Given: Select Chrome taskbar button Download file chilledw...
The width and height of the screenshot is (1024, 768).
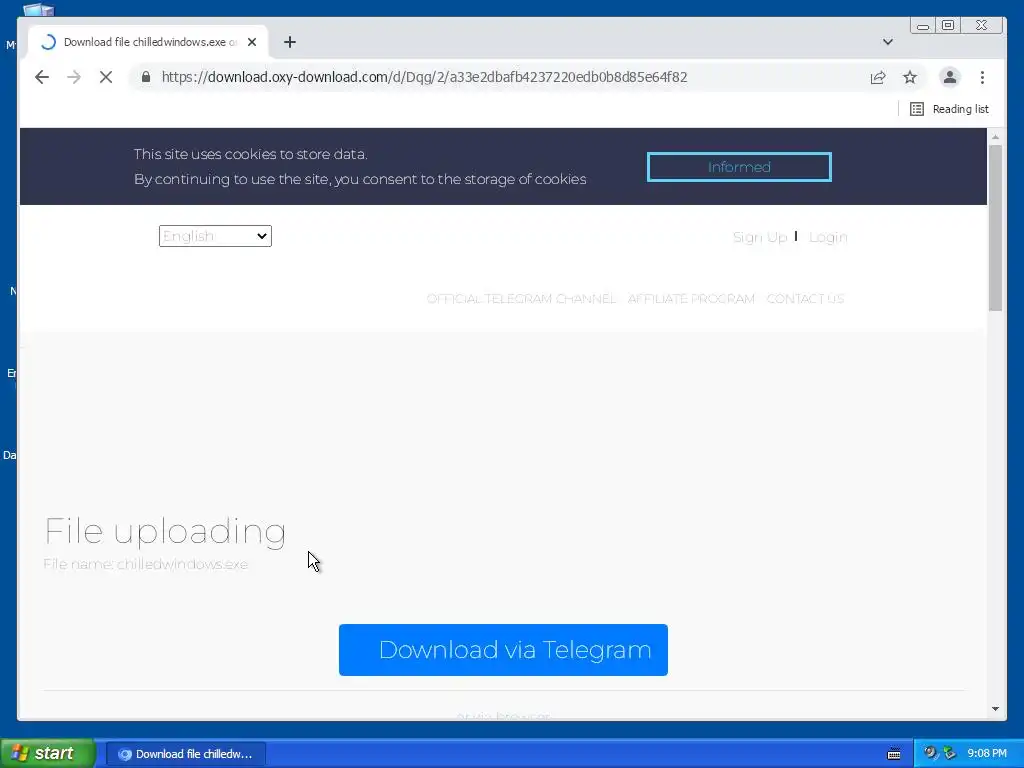Looking at the screenshot, I should 186,754.
